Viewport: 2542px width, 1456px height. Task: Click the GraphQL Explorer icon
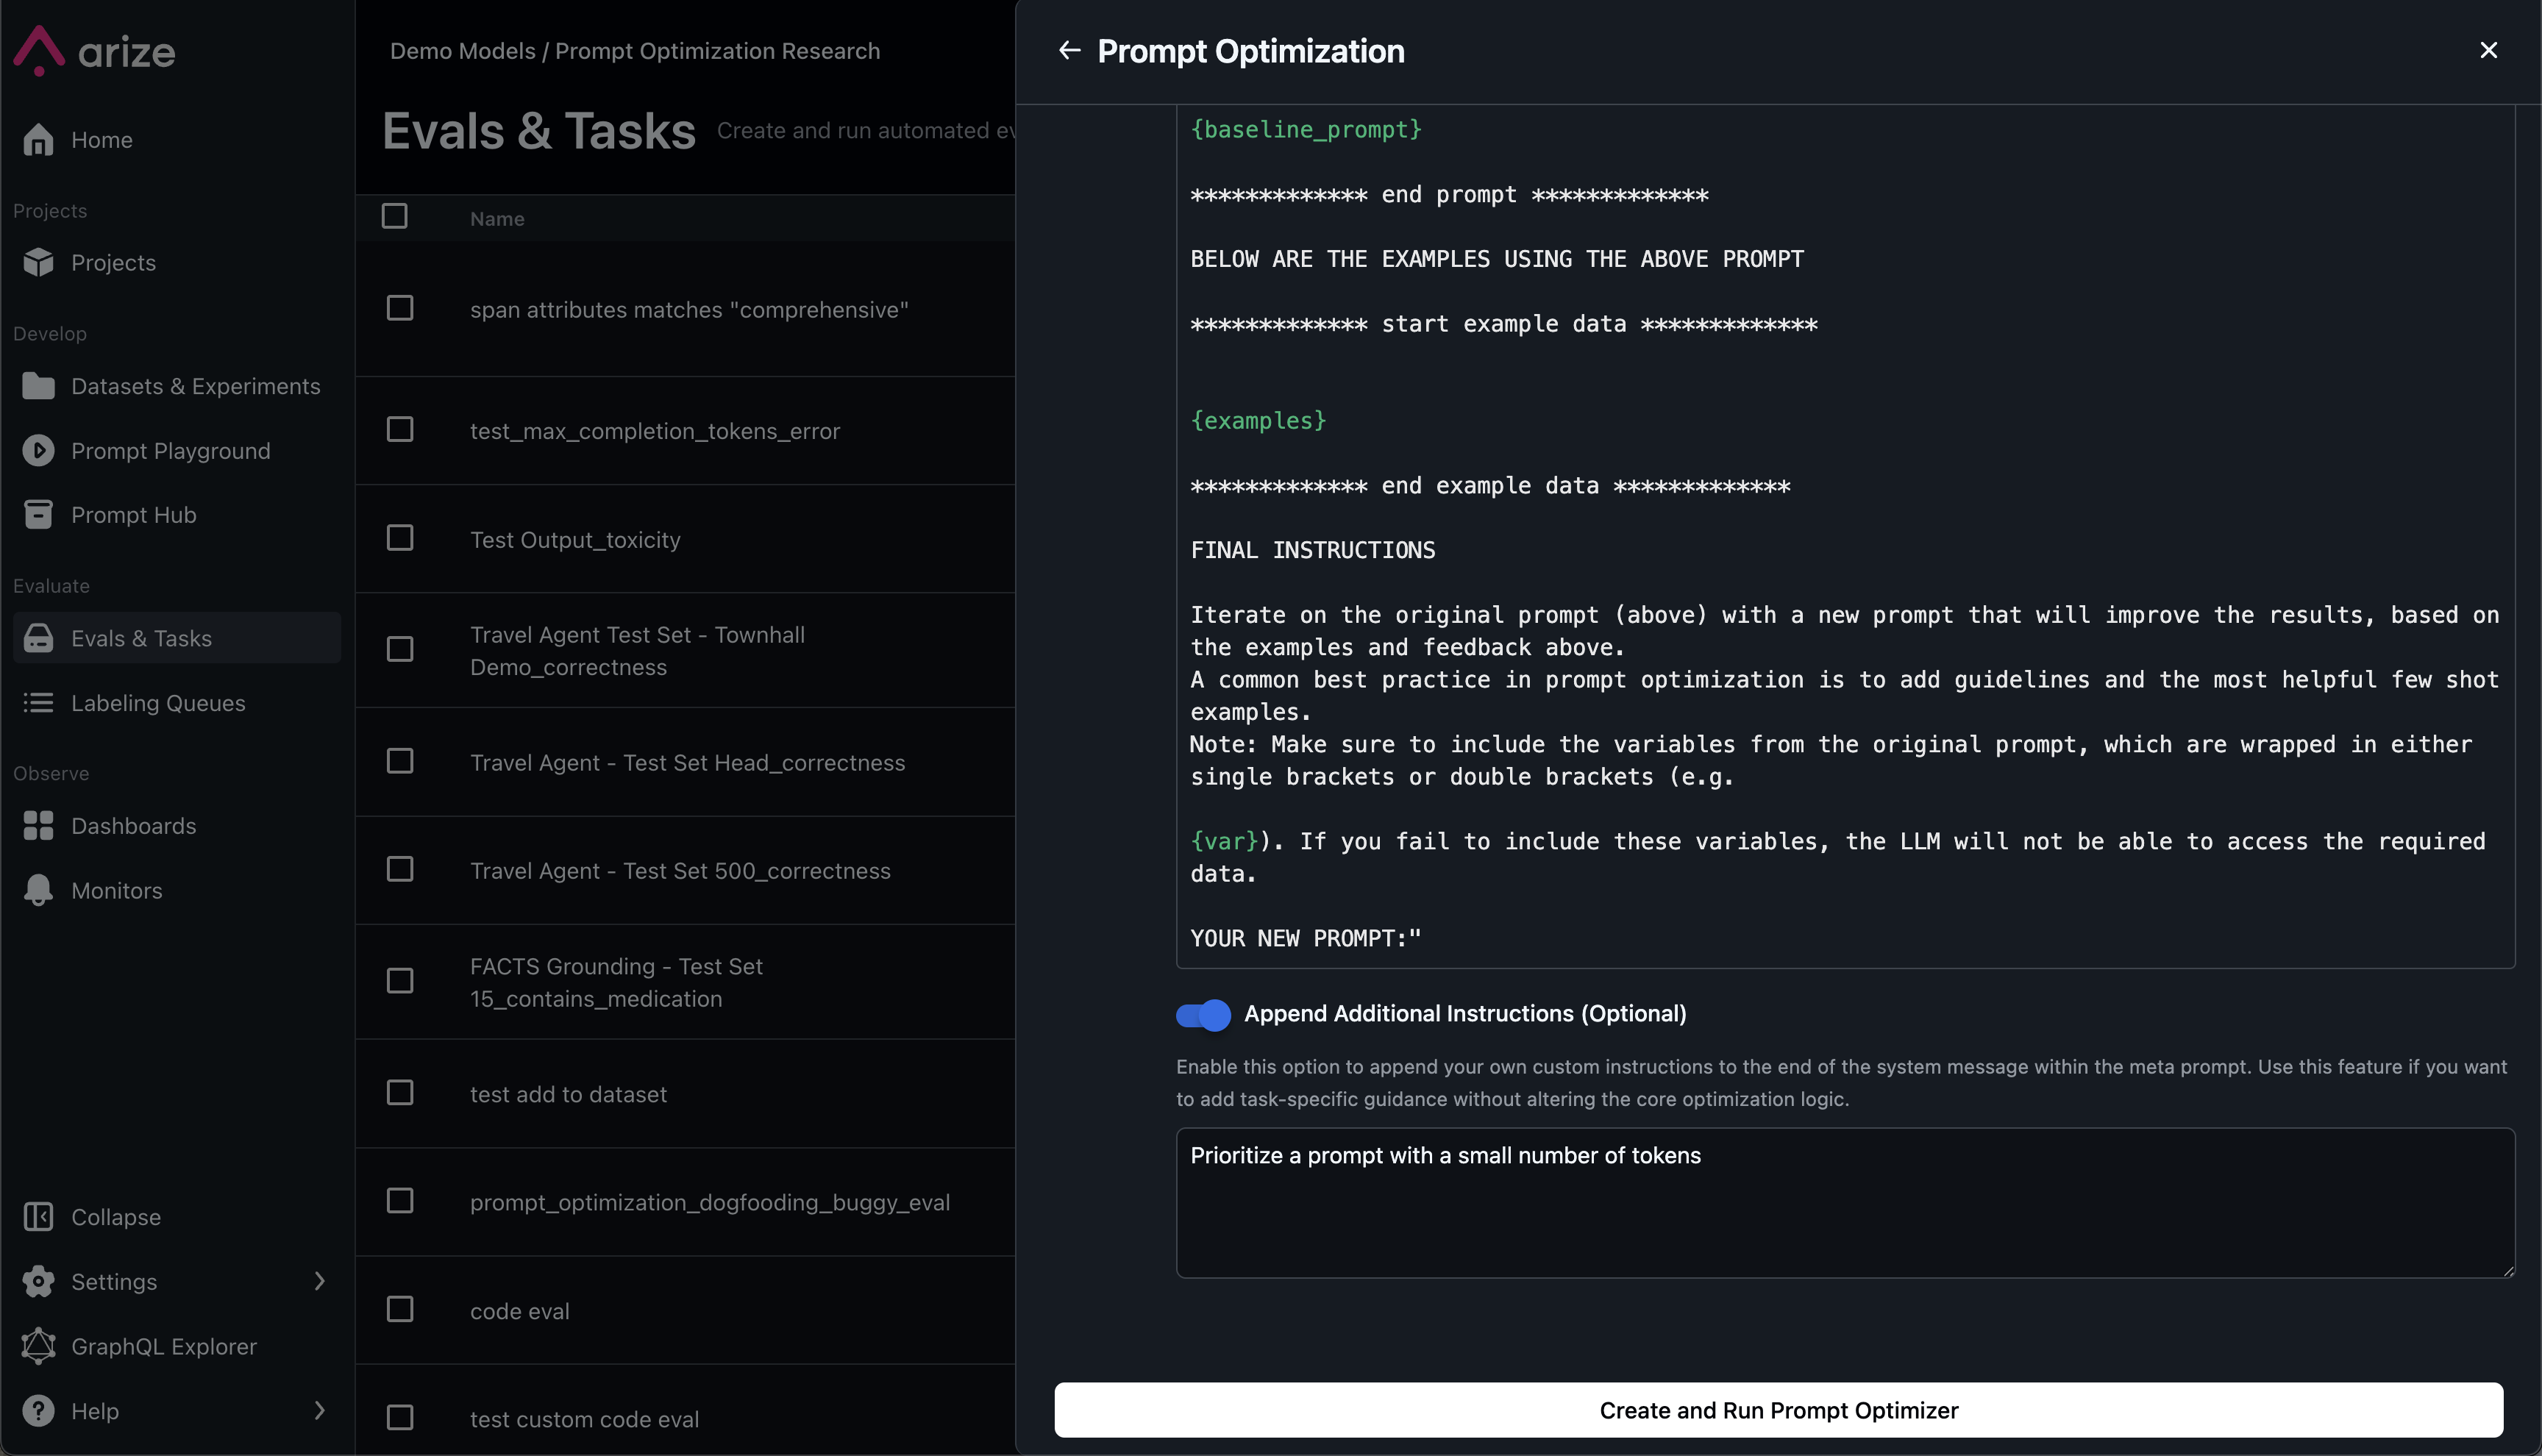[x=38, y=1346]
